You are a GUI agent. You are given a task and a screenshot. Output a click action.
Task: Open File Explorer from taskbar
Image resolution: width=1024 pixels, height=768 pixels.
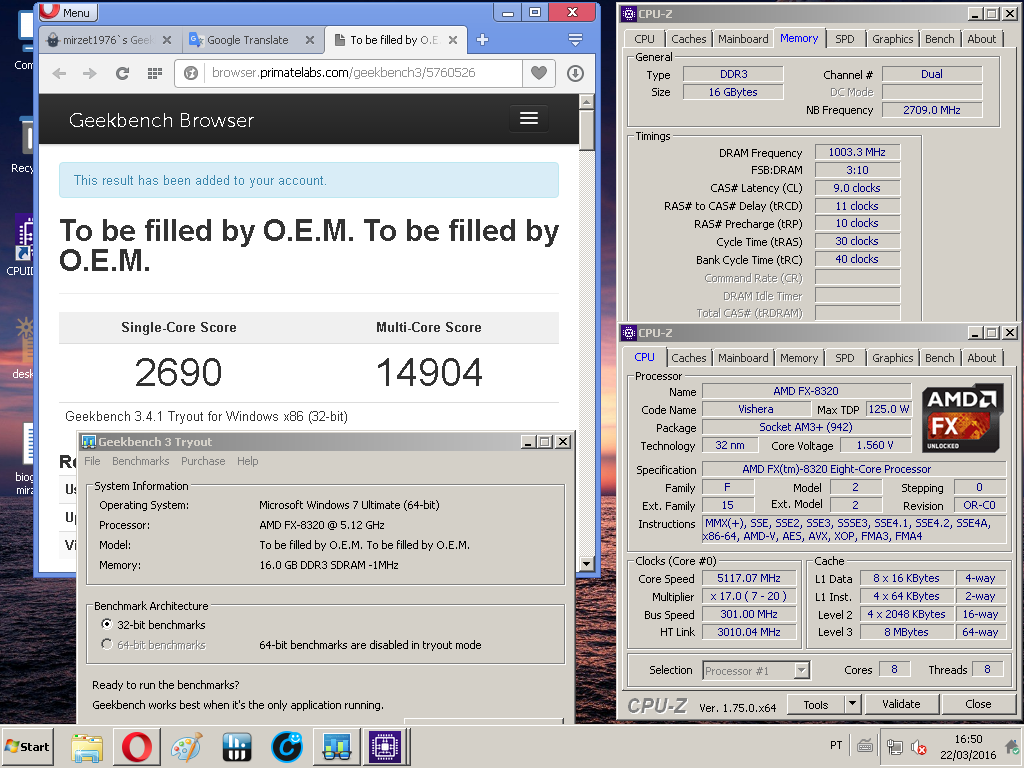pos(87,747)
